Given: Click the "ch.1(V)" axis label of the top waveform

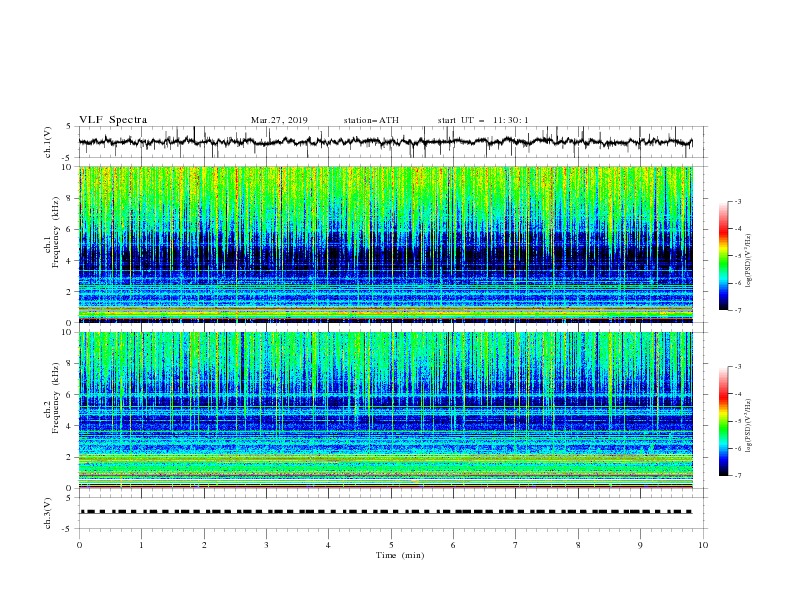Looking at the screenshot, I should tap(48, 142).
